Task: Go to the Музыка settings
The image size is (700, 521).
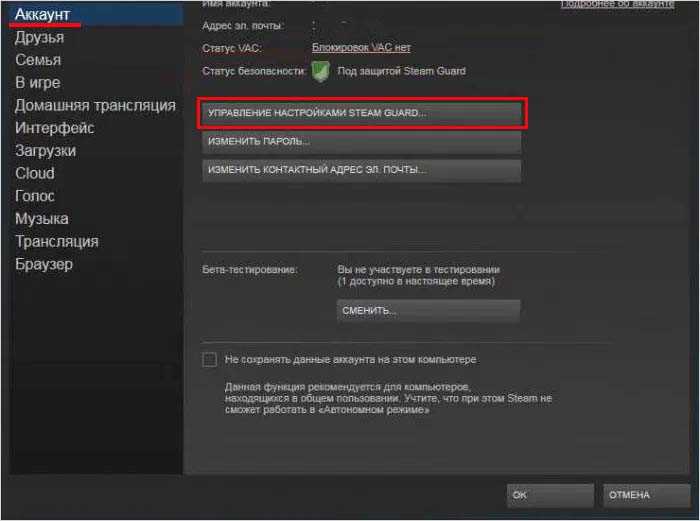Action: 42,219
